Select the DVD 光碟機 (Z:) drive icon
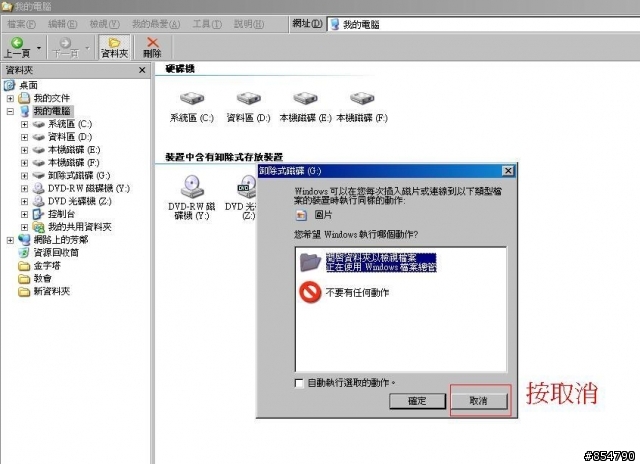Viewport: 640px width, 464px height. 247,187
